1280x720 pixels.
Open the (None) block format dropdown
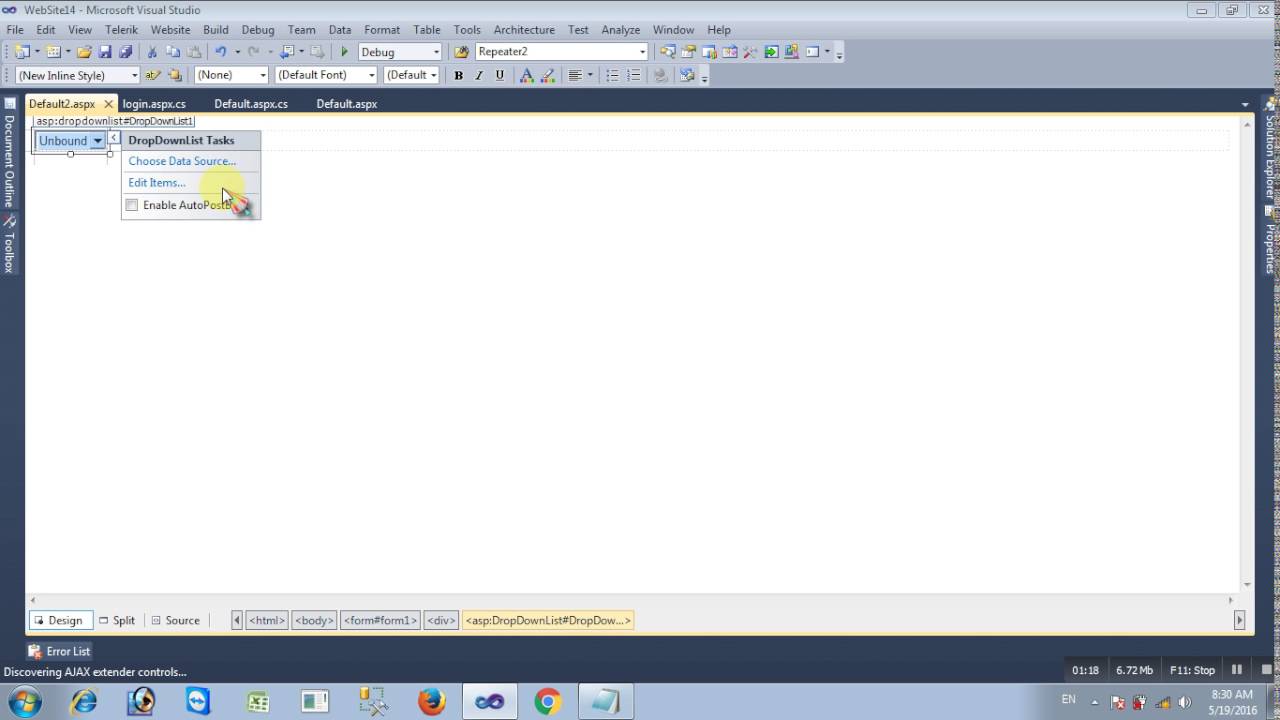[263, 75]
